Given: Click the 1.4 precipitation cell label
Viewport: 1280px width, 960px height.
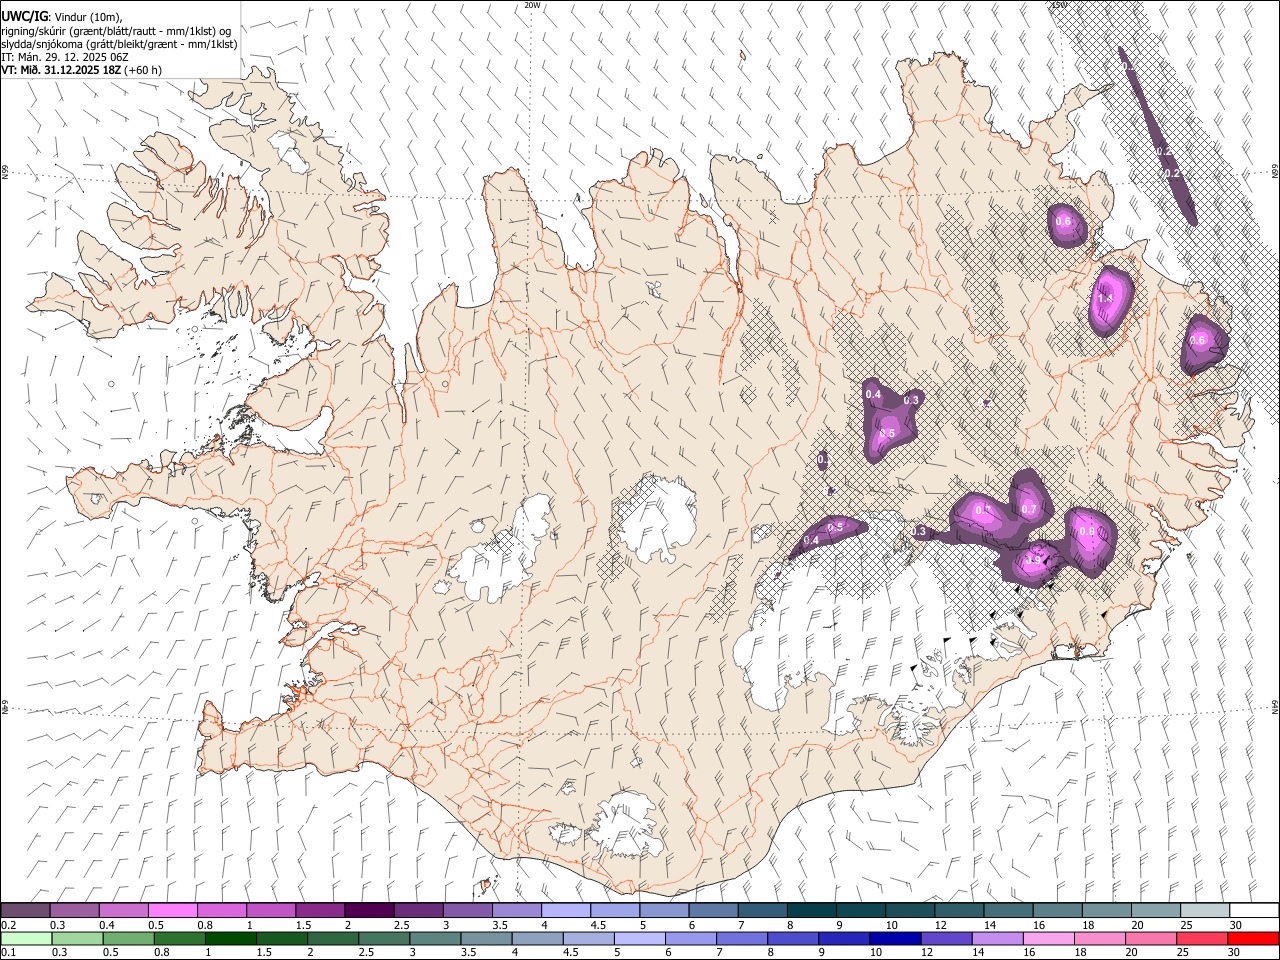Looking at the screenshot, I should point(1106,299).
